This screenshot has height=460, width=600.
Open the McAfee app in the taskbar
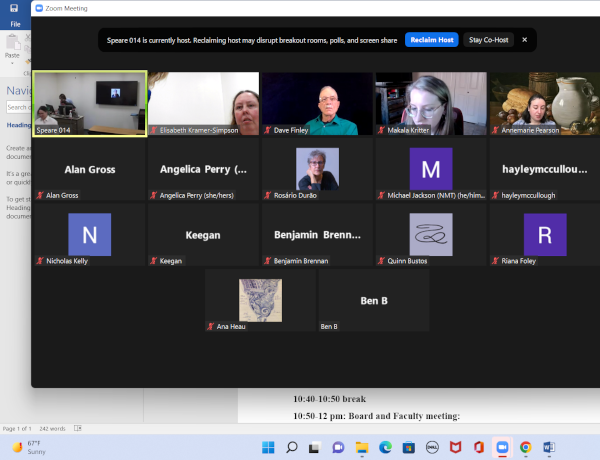(455, 446)
